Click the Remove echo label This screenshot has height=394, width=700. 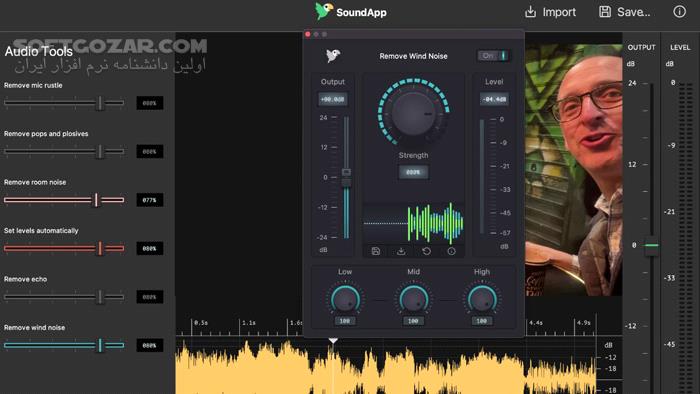pyautogui.click(x=25, y=279)
